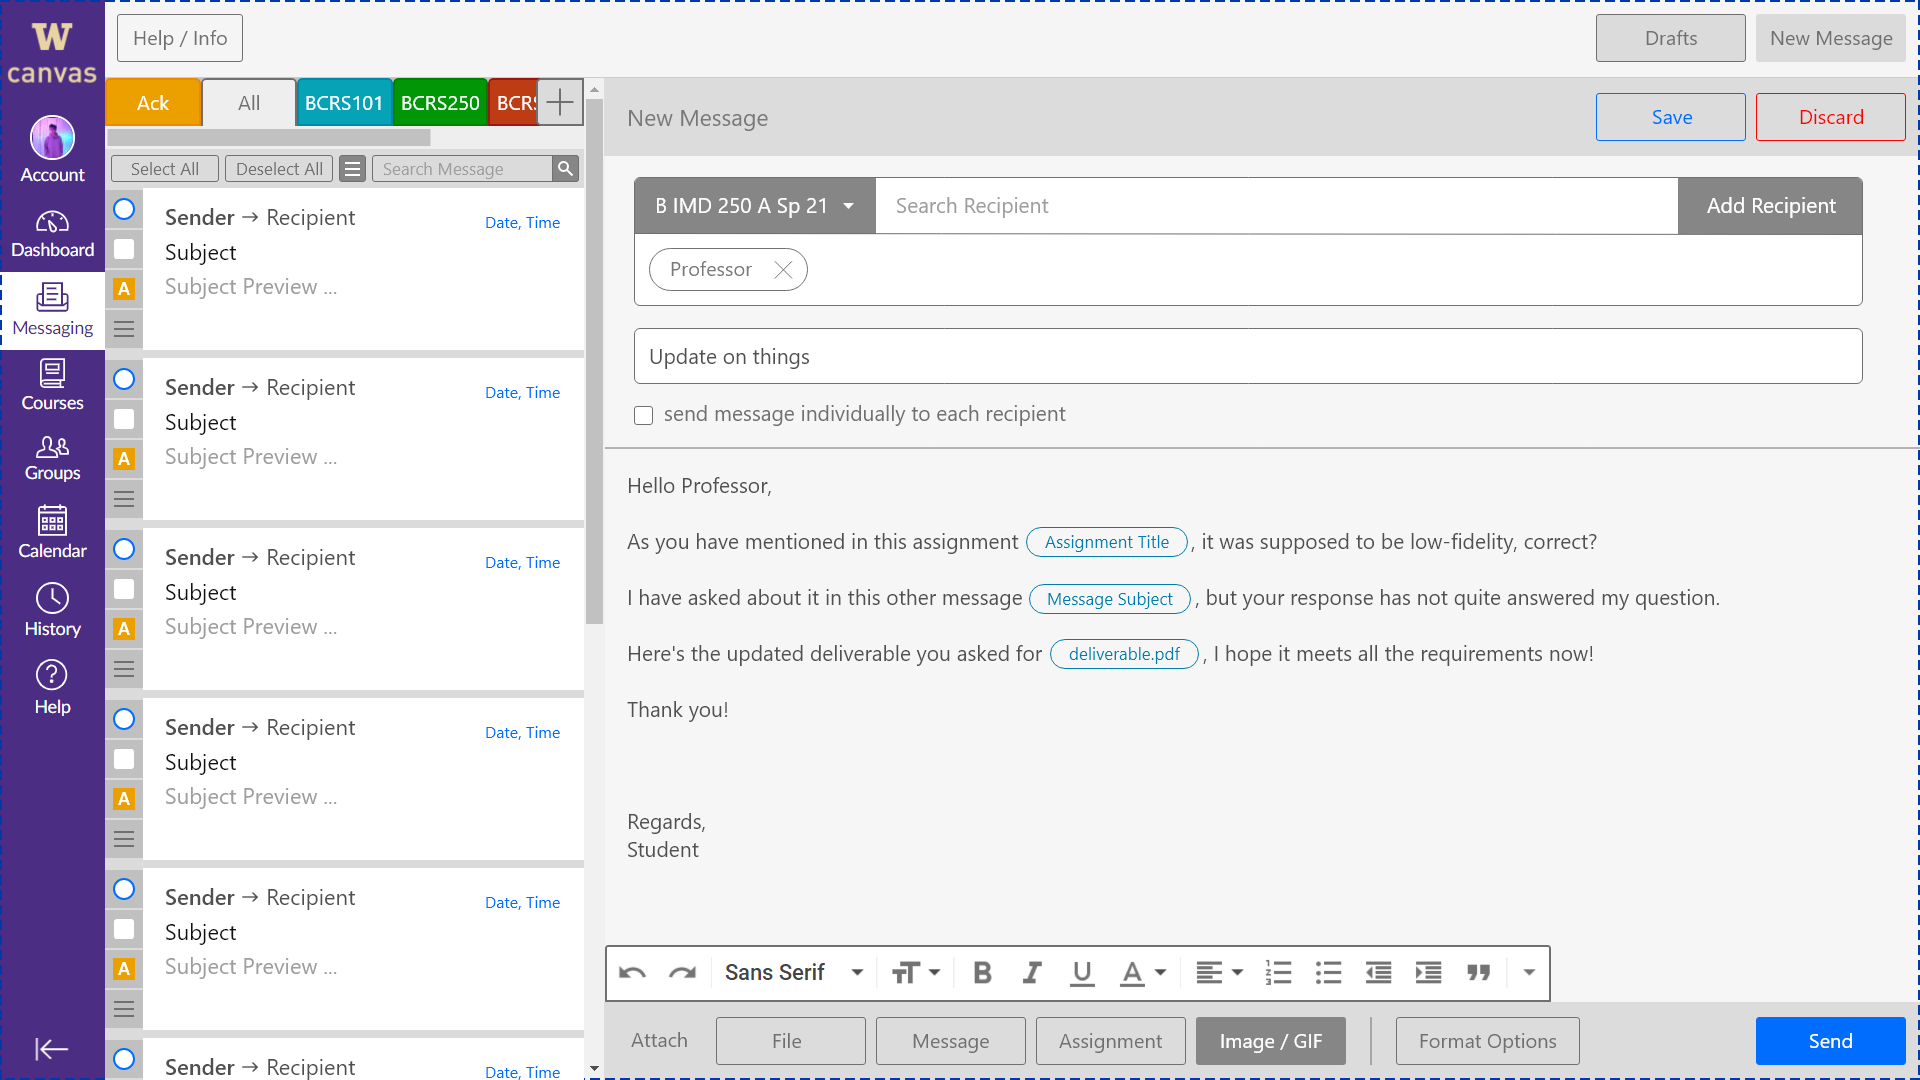Click the deliverable.pdf attachment chip

(1124, 654)
